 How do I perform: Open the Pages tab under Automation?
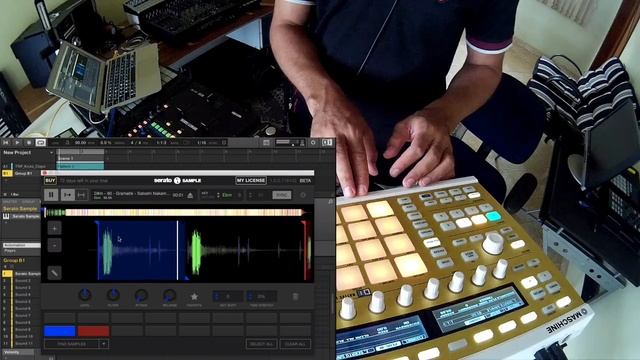(10, 251)
